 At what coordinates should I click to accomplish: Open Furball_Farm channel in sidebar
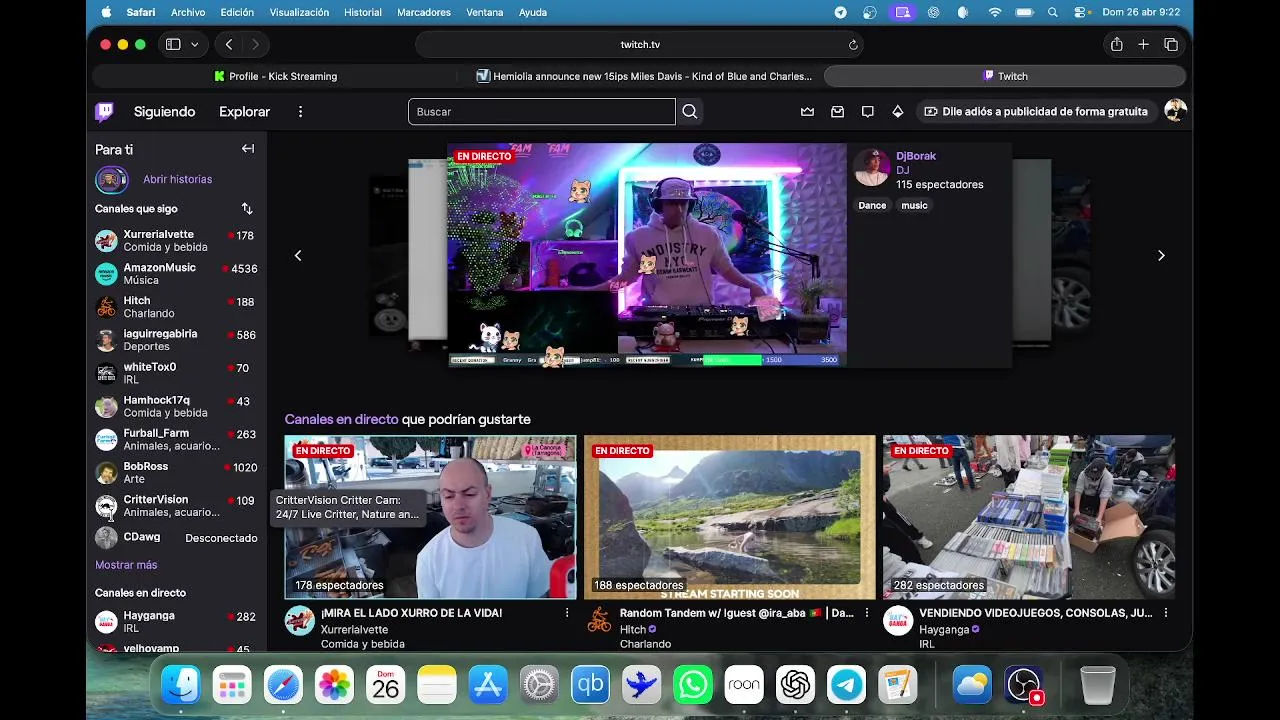(176, 440)
